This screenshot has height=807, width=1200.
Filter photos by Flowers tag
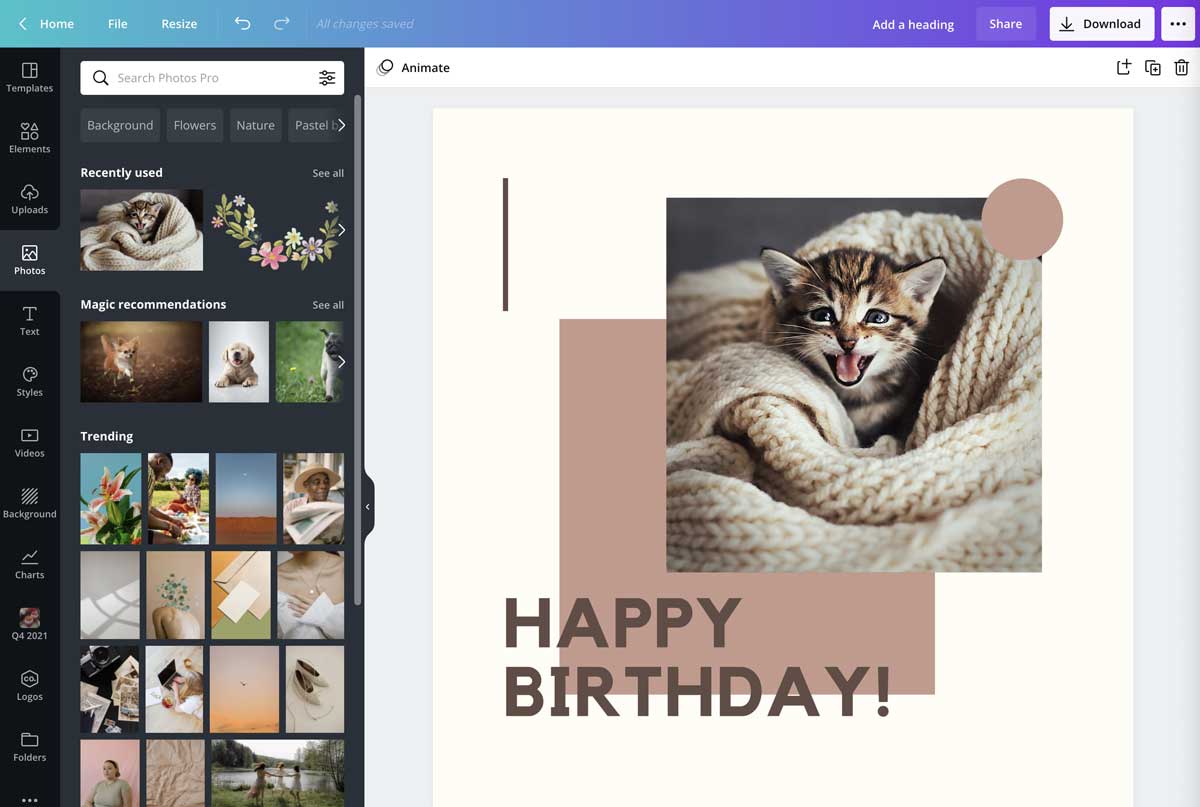194,125
